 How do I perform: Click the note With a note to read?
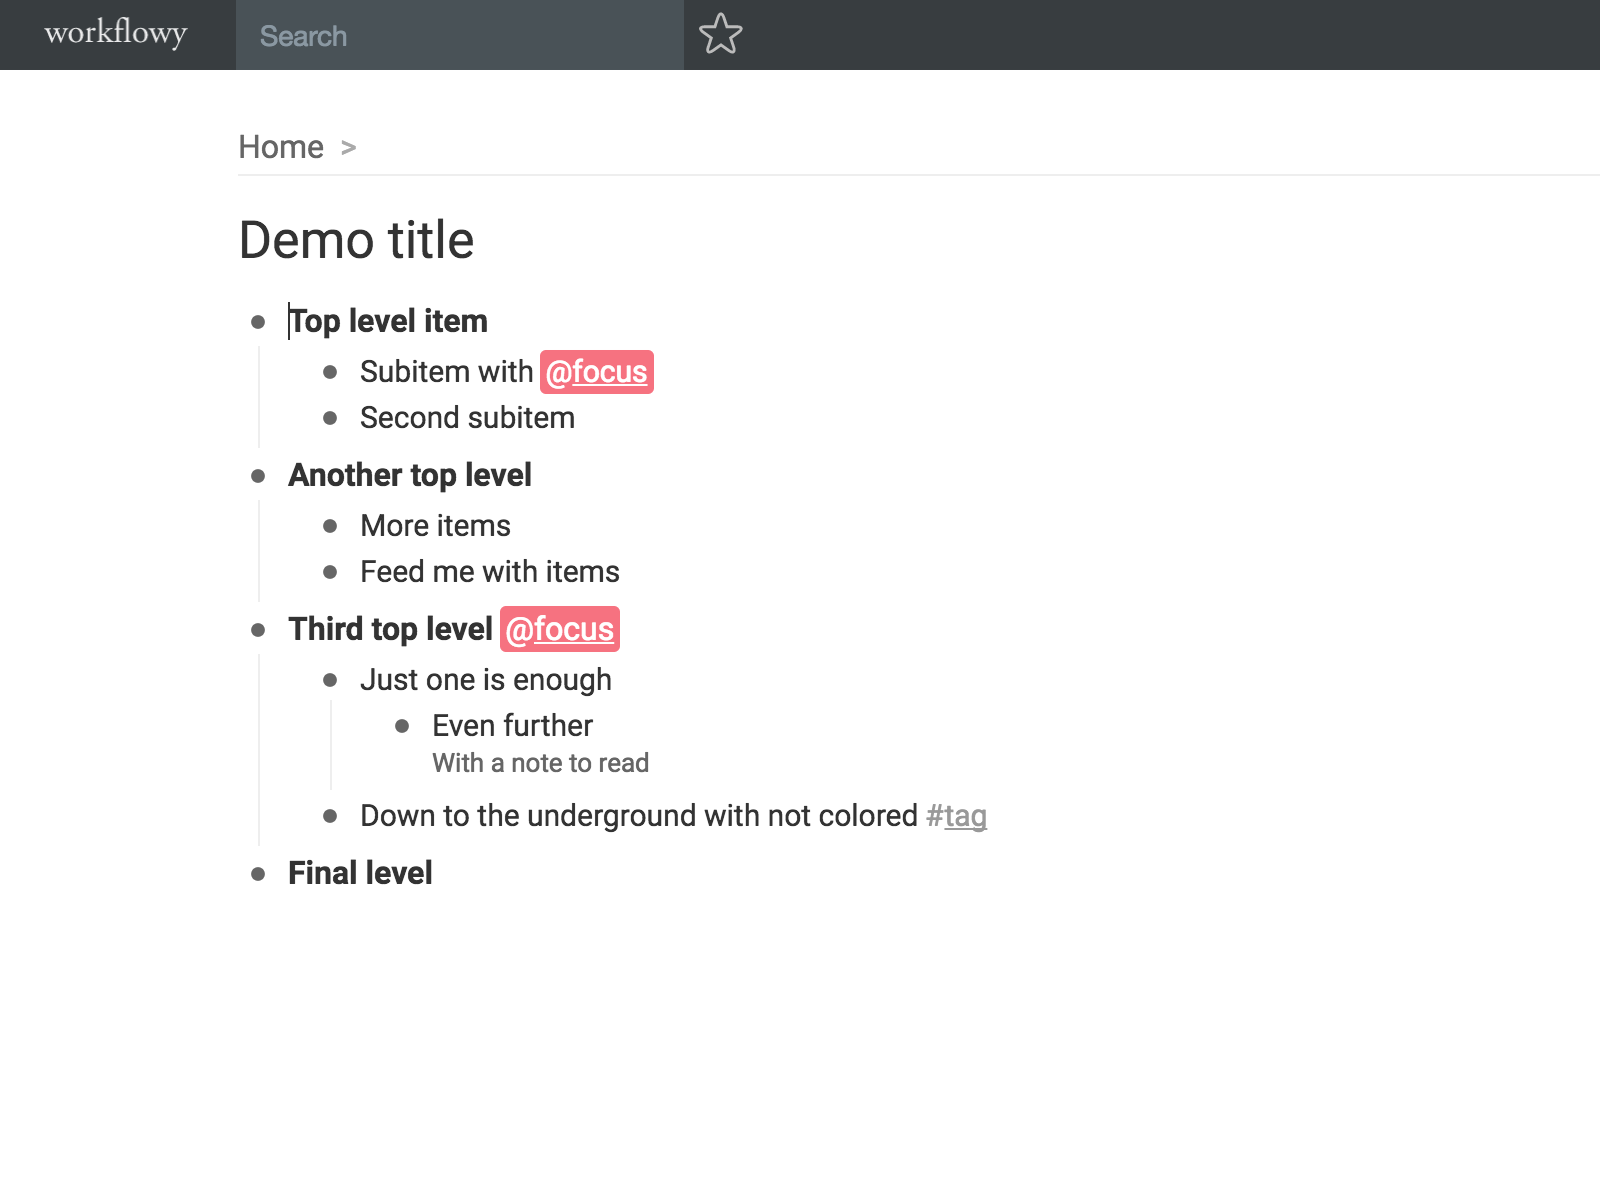[540, 763]
